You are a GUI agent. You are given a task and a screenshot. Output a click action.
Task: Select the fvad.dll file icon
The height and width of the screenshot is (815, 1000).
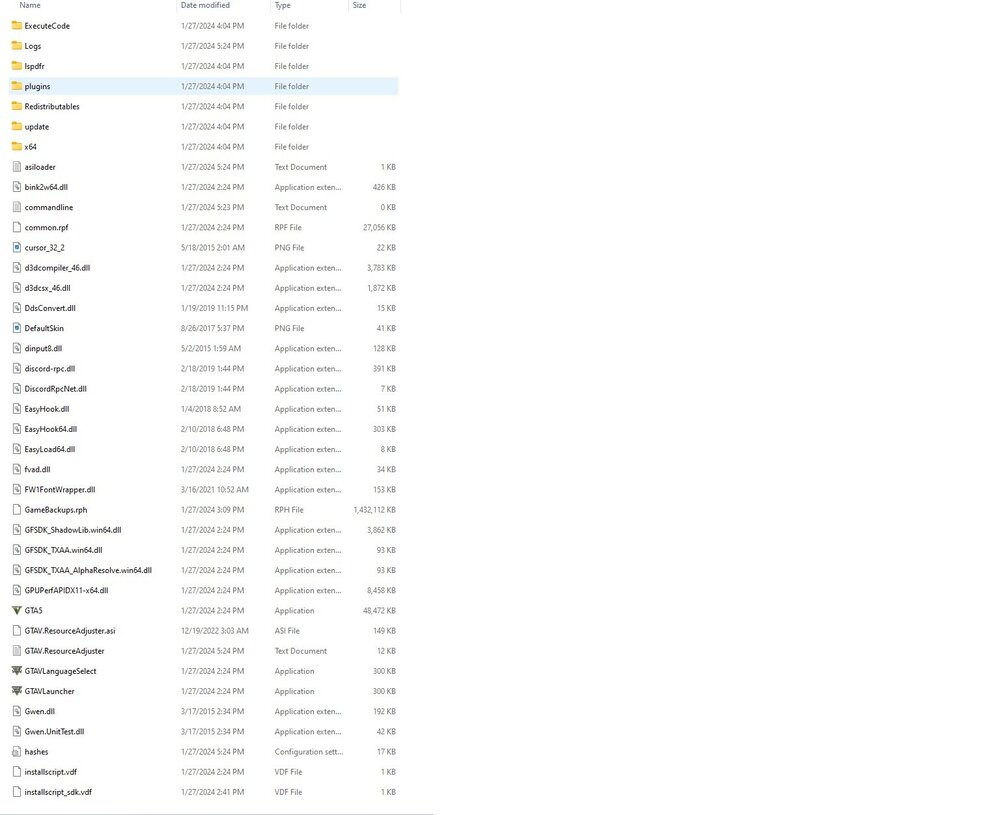(x=17, y=469)
